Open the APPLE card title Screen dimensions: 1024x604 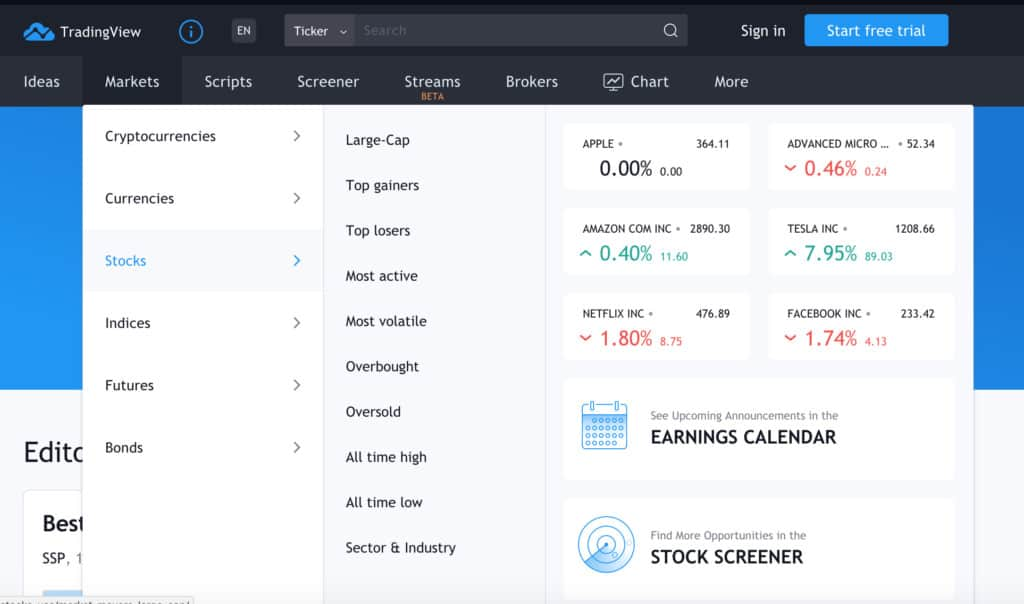coord(598,144)
